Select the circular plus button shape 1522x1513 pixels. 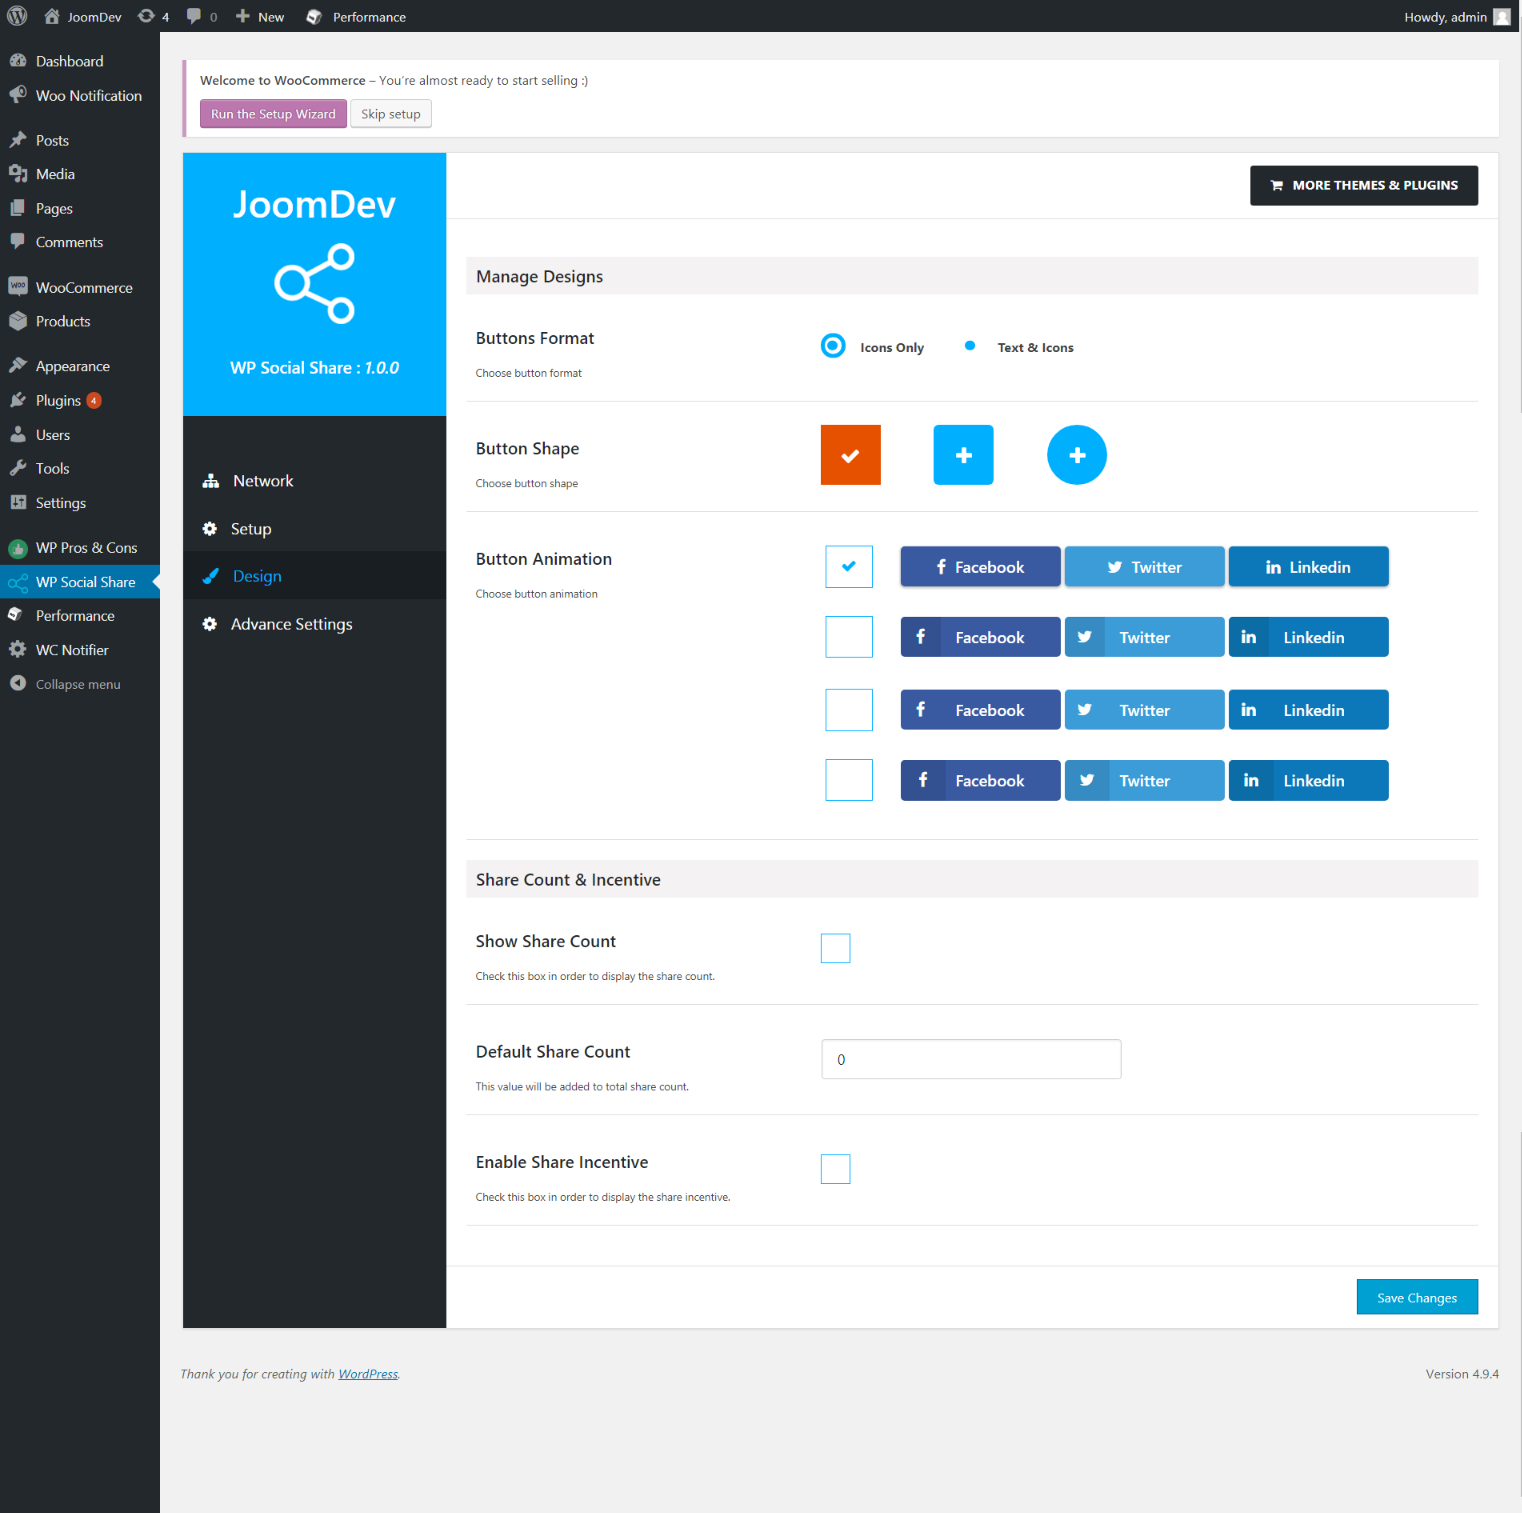[x=1077, y=455]
